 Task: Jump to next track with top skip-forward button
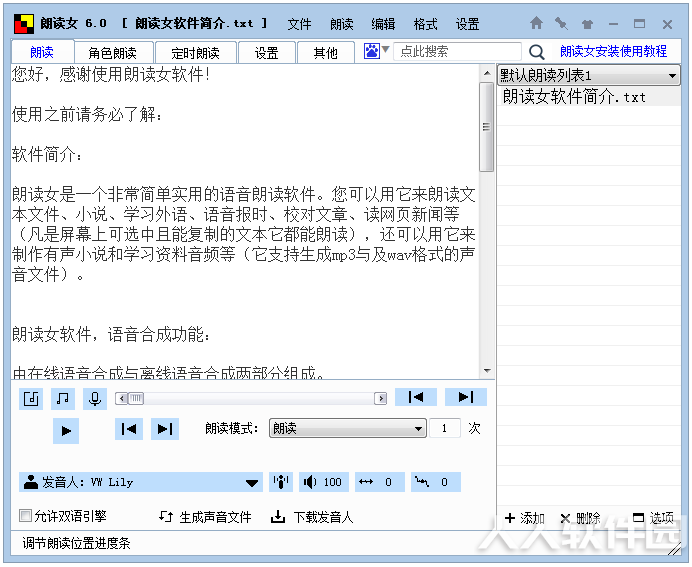click(x=466, y=397)
